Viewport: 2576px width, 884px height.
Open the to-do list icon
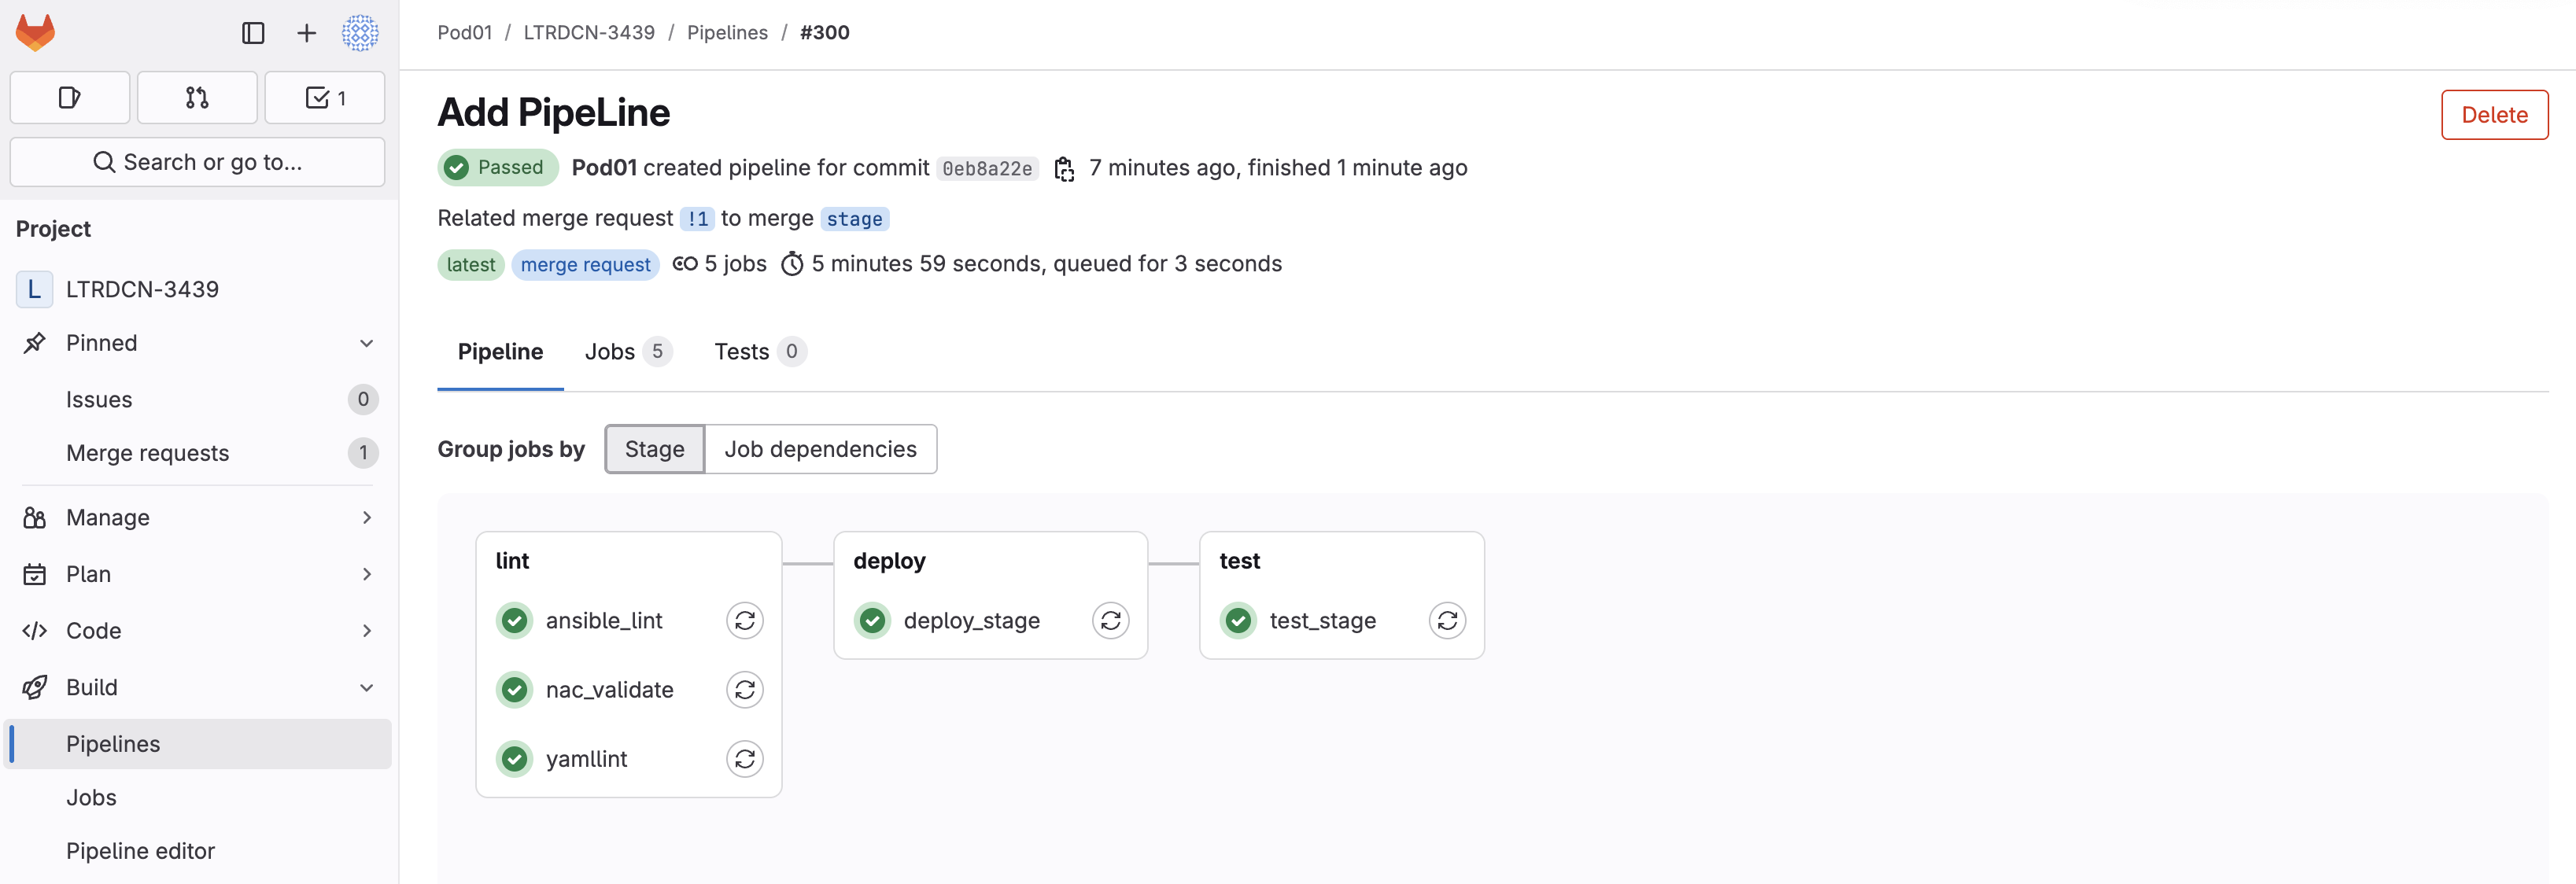pos(325,98)
